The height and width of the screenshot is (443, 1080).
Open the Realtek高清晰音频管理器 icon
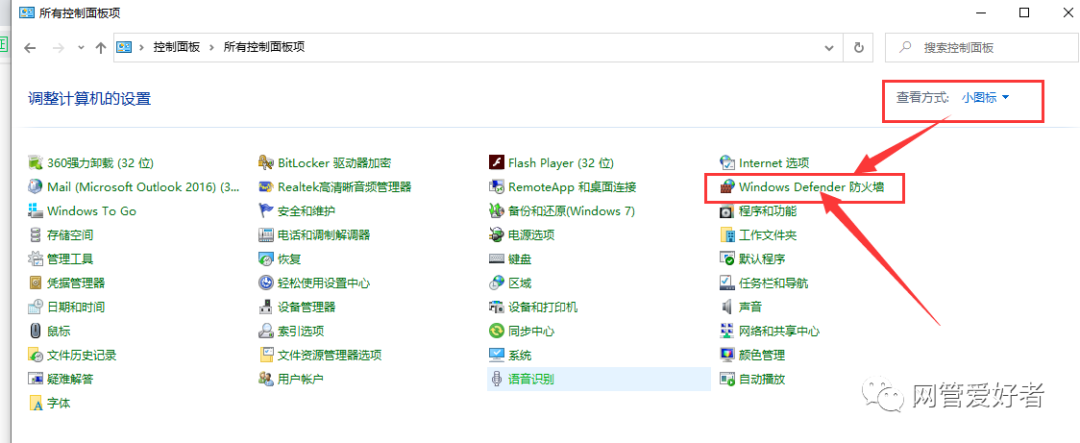point(266,187)
